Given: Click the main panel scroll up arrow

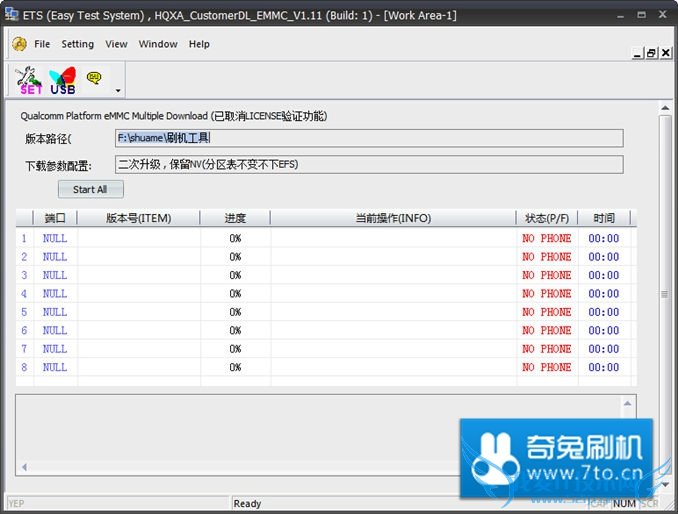Looking at the screenshot, I should click(665, 108).
